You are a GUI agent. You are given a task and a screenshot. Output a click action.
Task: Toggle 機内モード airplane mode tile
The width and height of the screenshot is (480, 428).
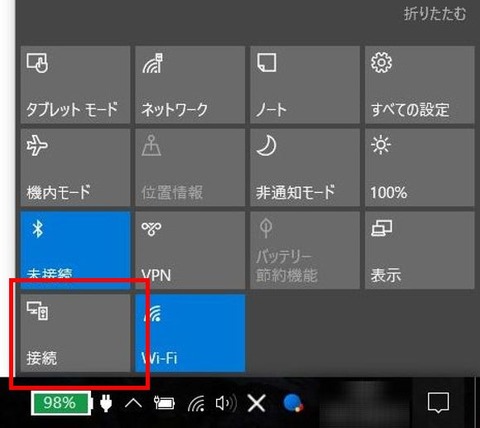pyautogui.click(x=75, y=167)
